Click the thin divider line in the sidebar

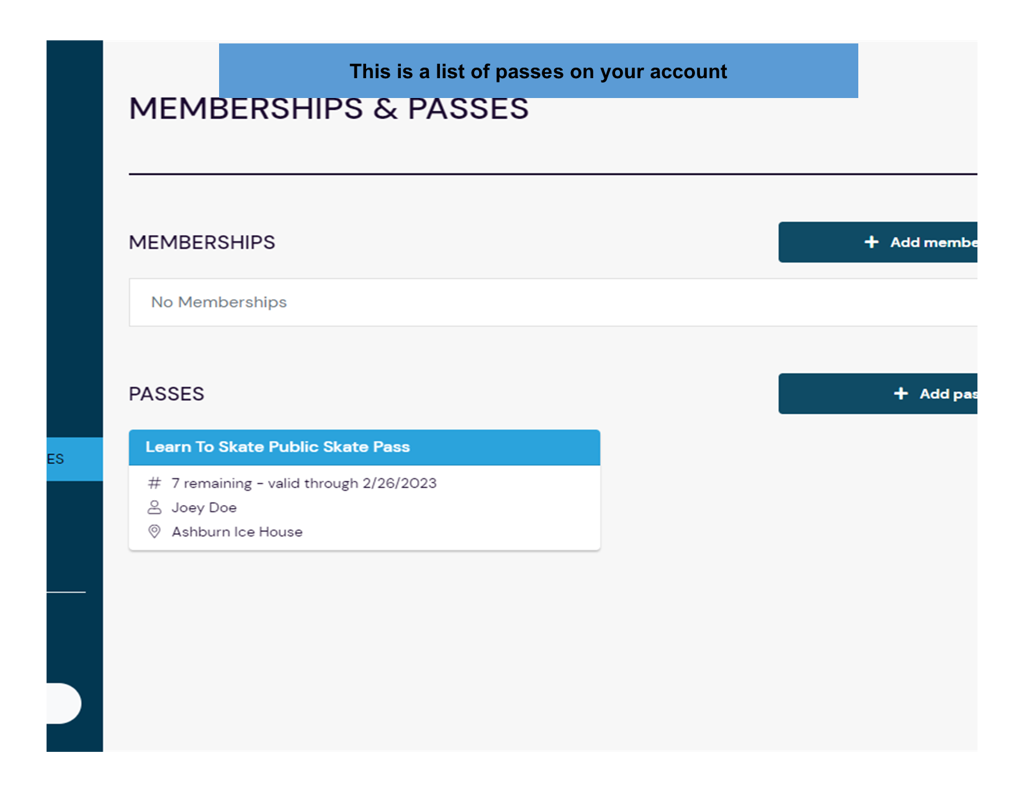(66, 592)
